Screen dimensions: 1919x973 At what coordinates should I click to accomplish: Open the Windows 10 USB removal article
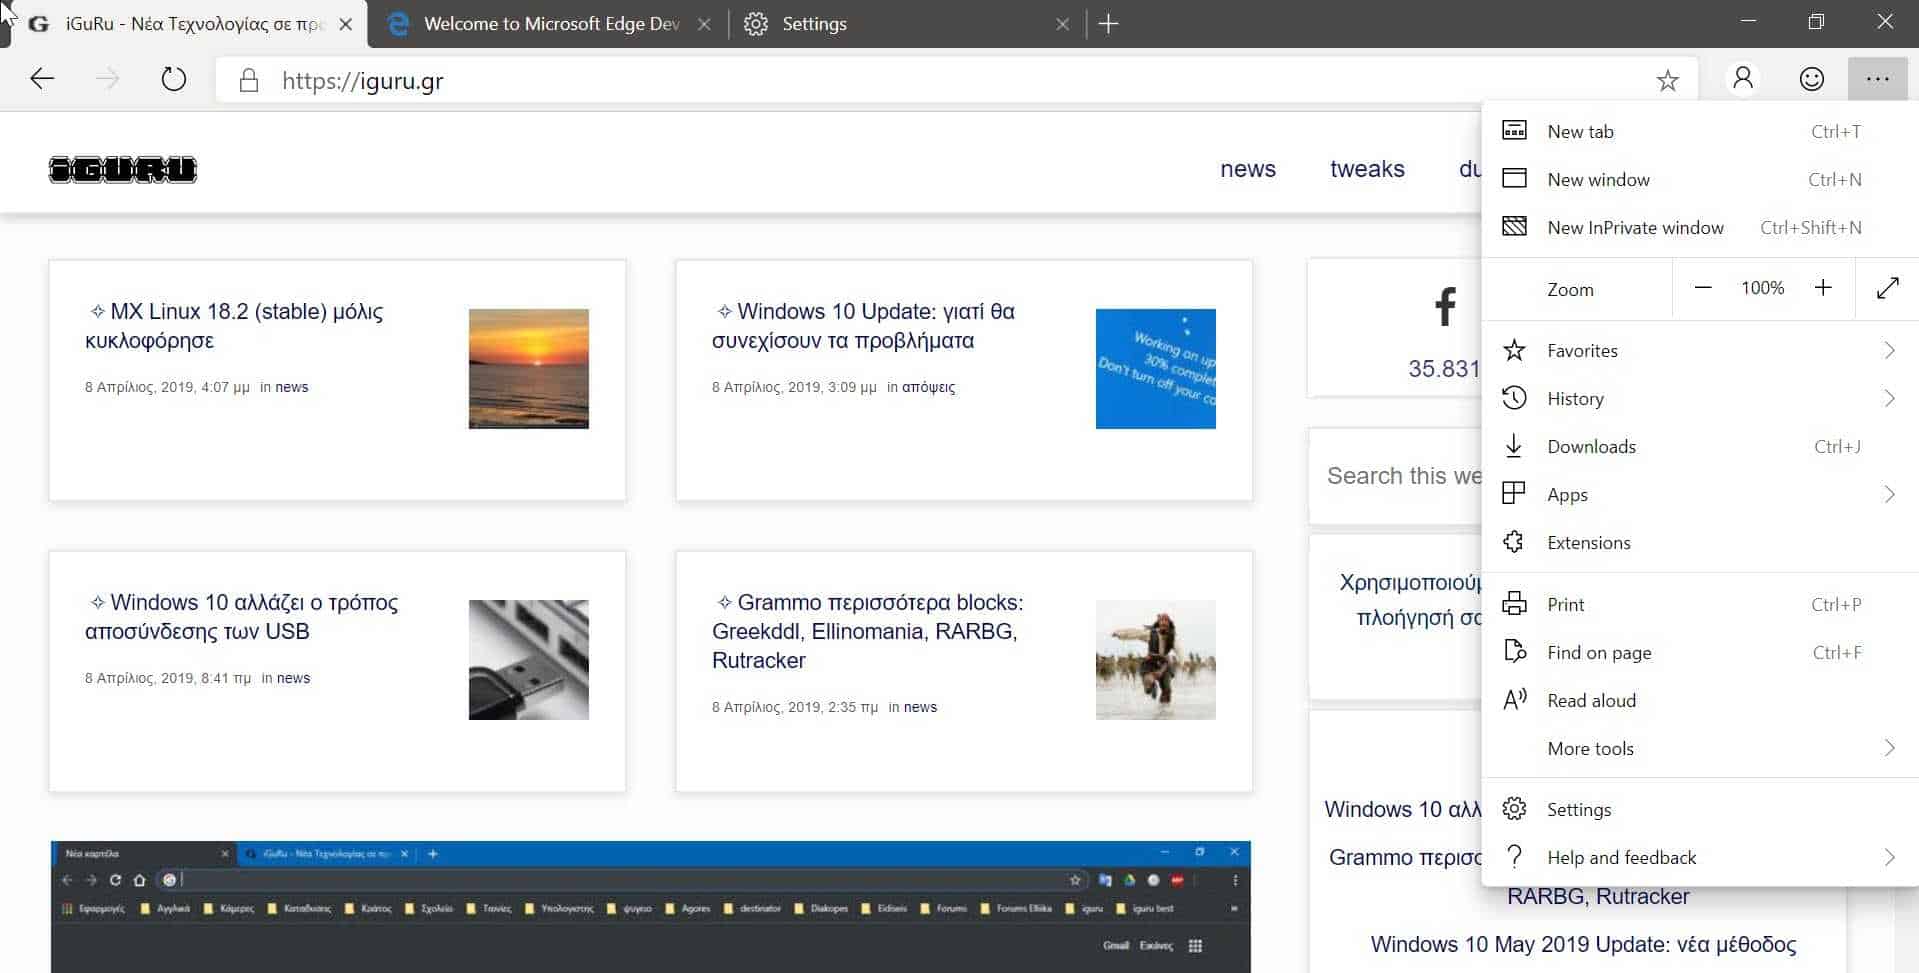[x=242, y=617]
